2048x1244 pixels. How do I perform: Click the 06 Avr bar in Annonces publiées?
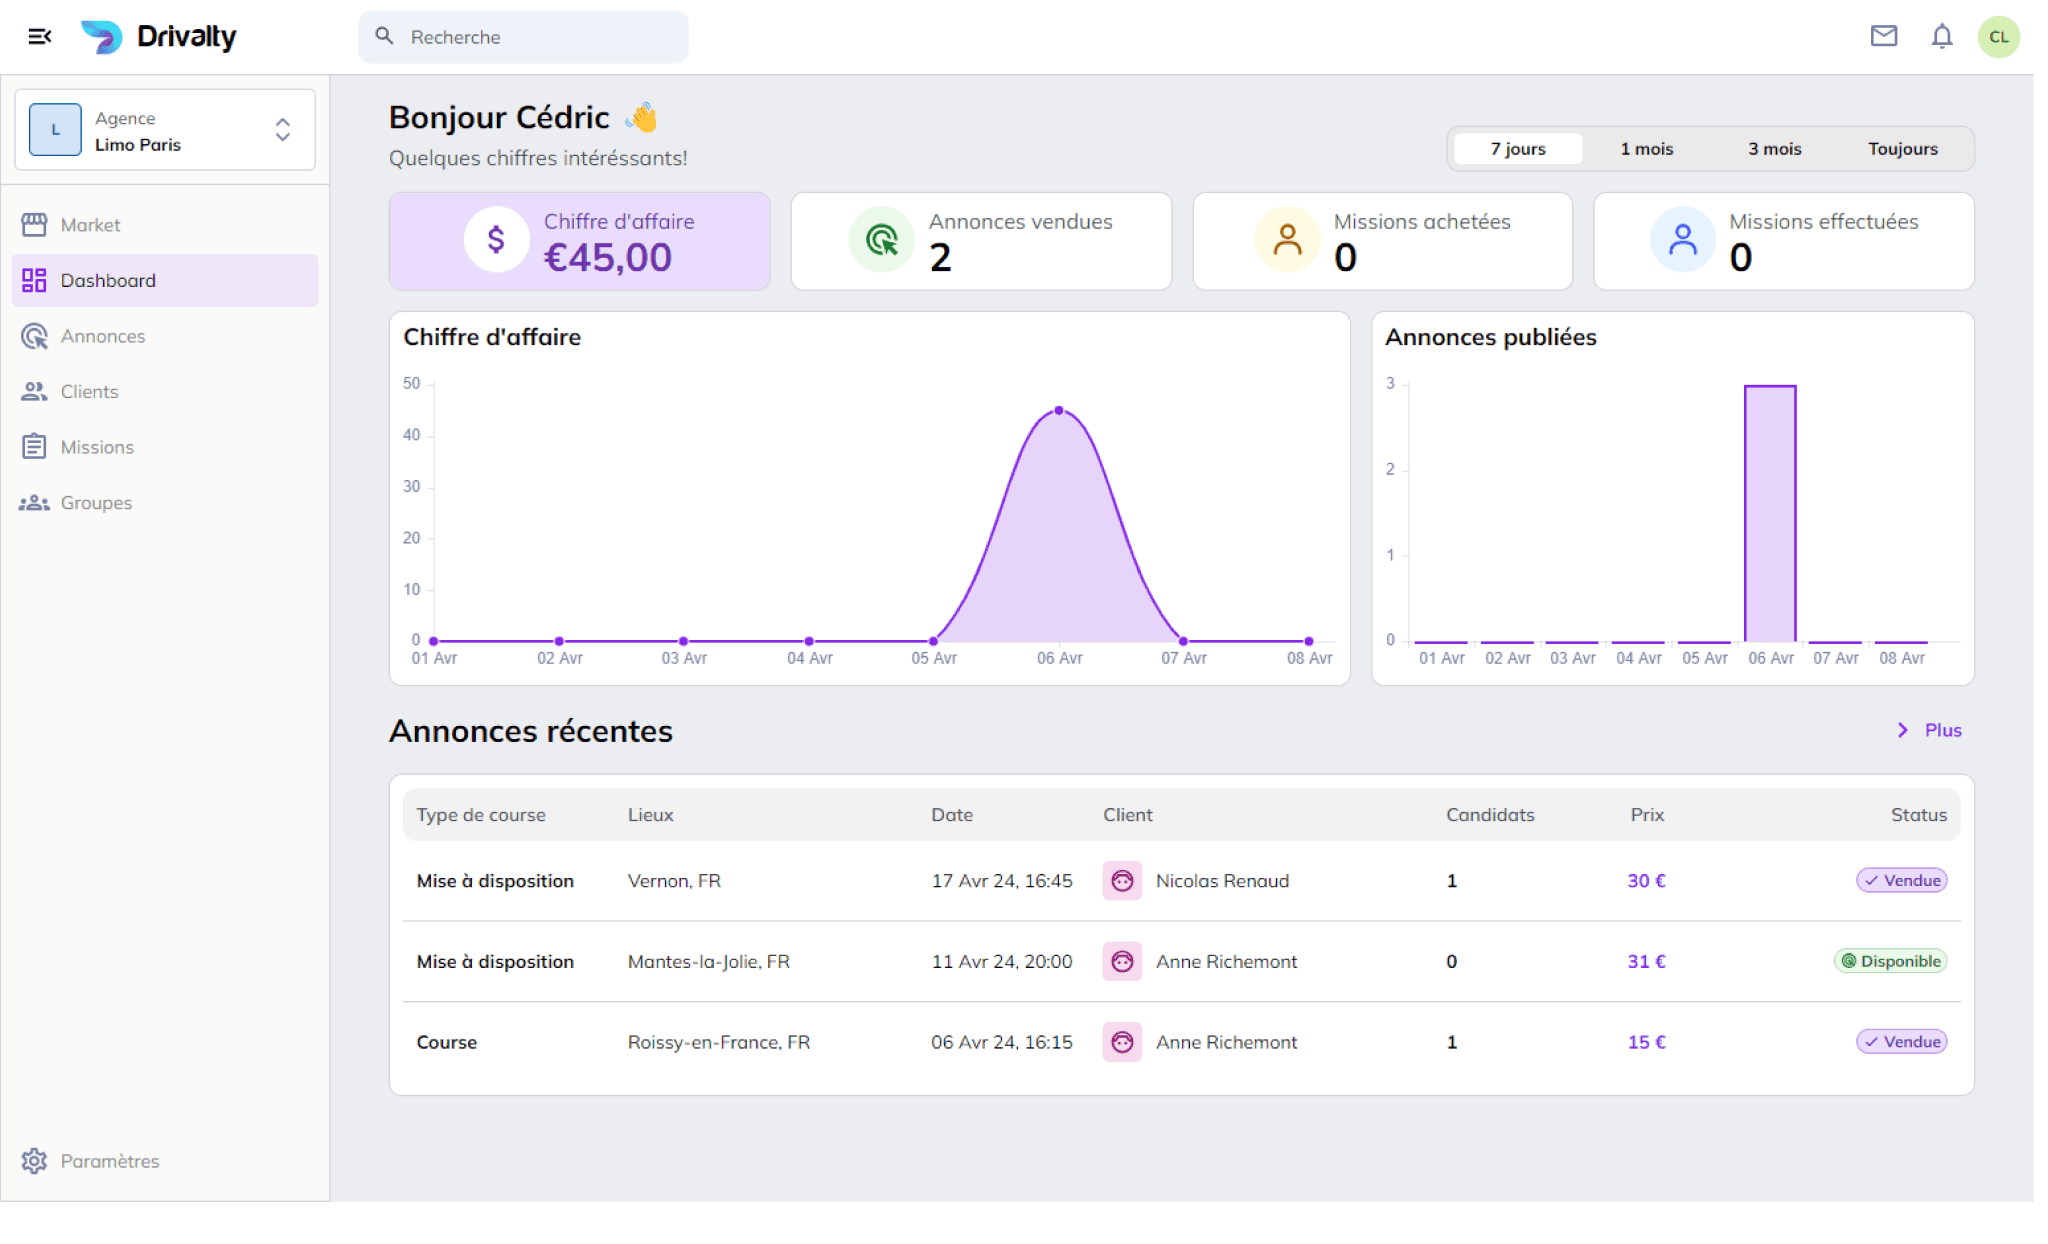click(x=1770, y=513)
